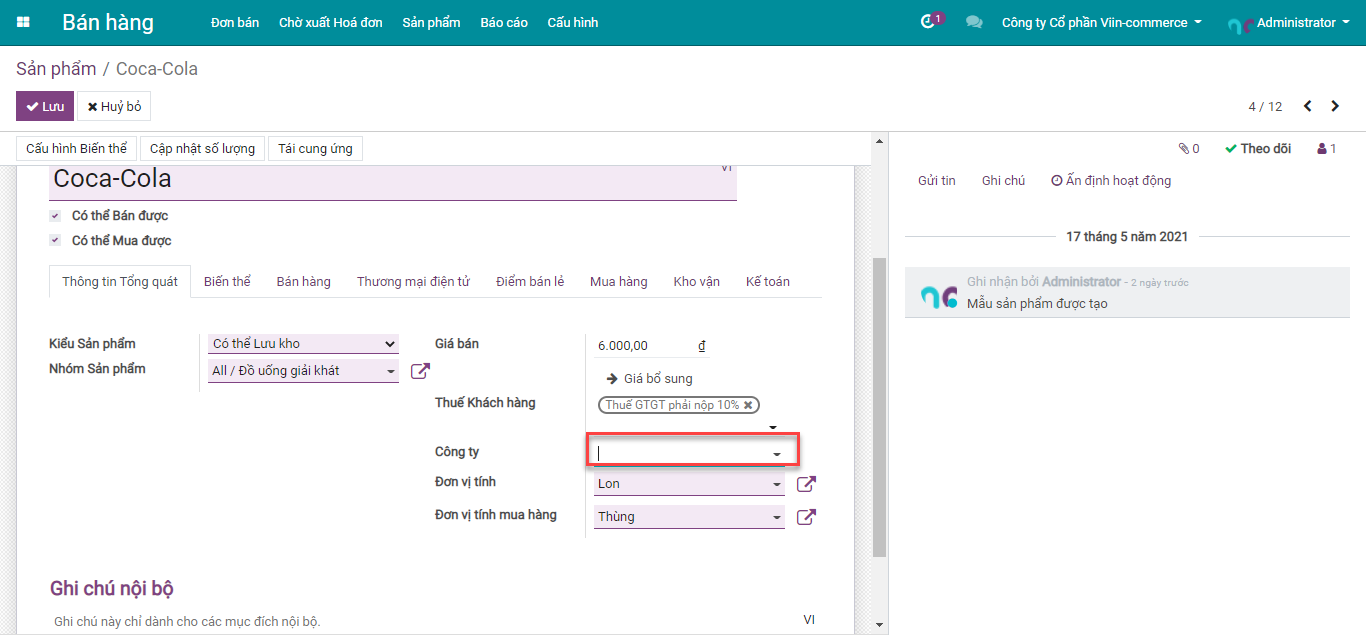
Task: Open the Kiểu Sản phẩm dropdown
Action: click(x=304, y=344)
